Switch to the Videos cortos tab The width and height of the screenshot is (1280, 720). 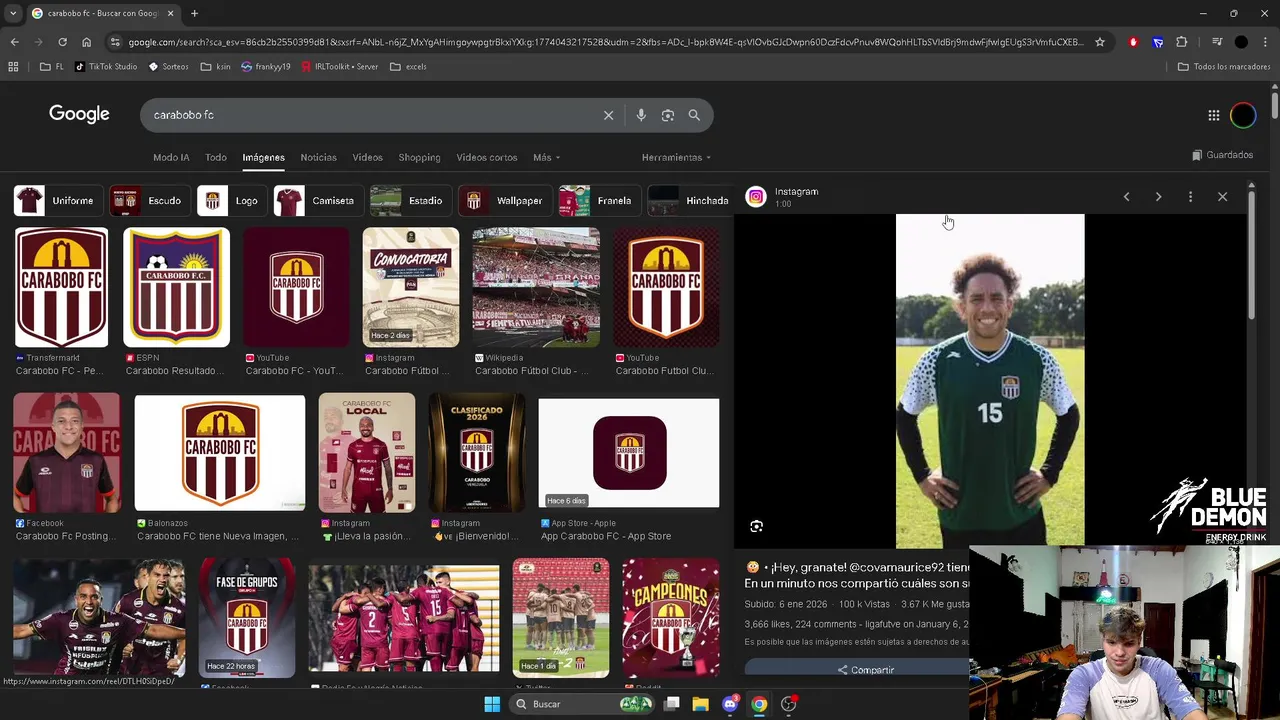pos(487,157)
